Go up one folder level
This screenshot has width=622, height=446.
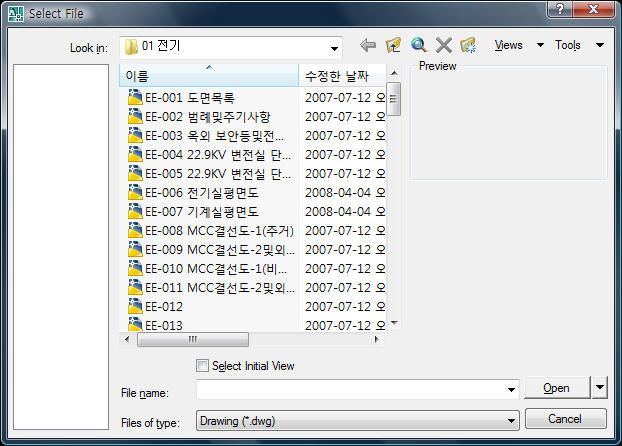click(x=393, y=45)
